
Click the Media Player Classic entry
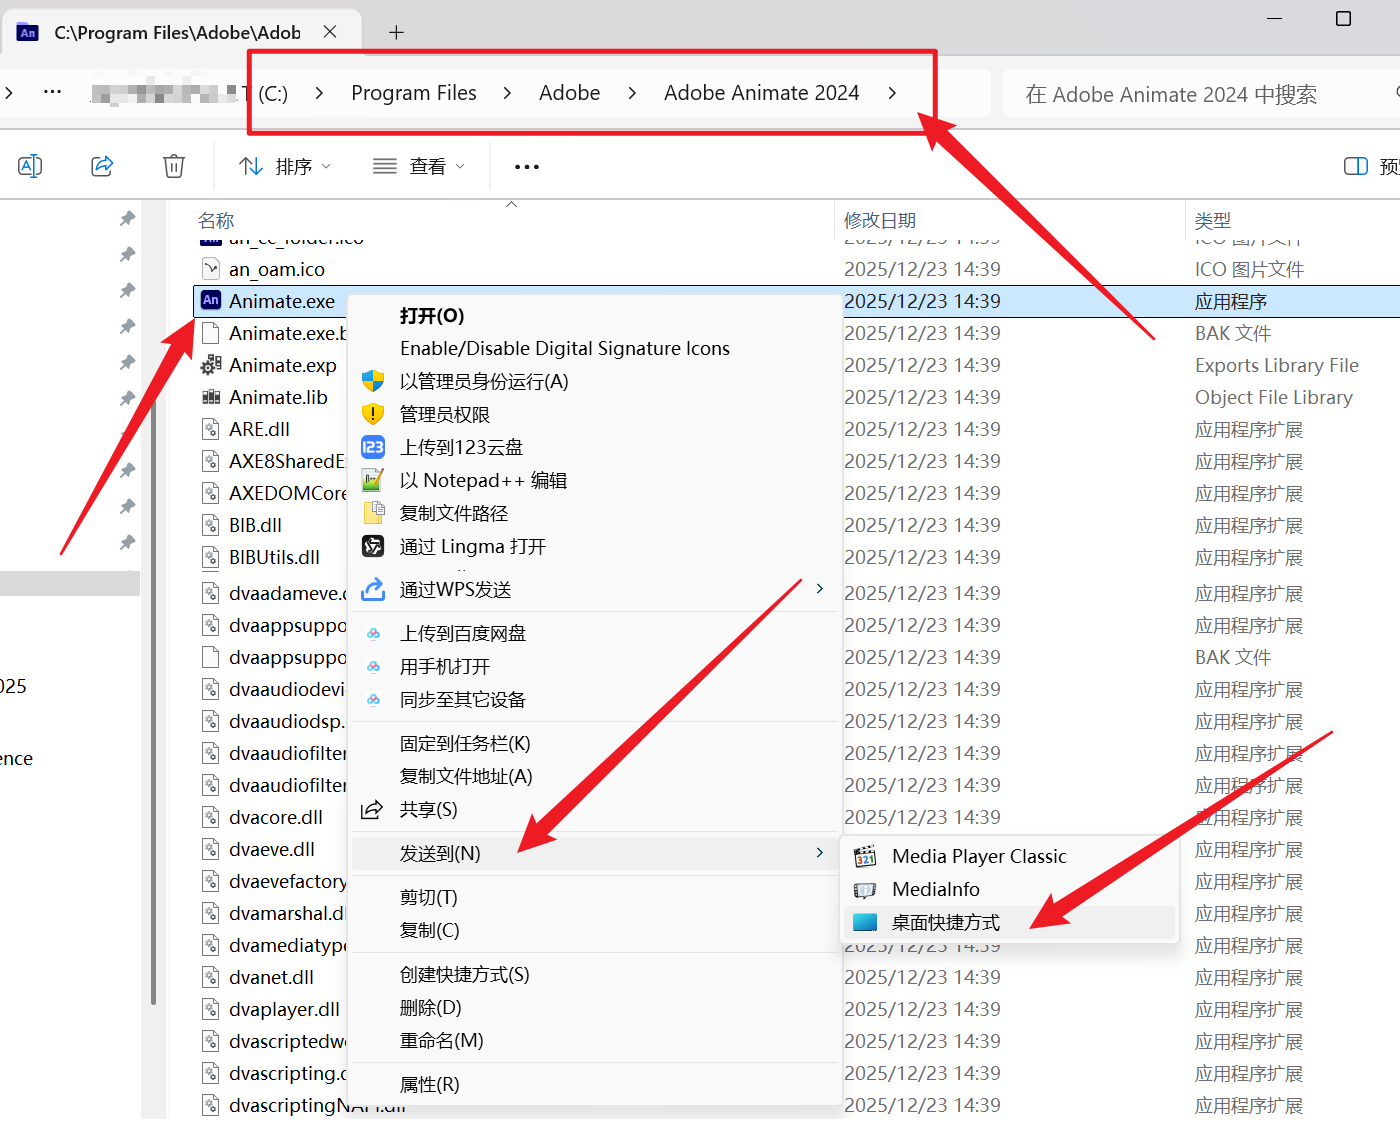(978, 857)
